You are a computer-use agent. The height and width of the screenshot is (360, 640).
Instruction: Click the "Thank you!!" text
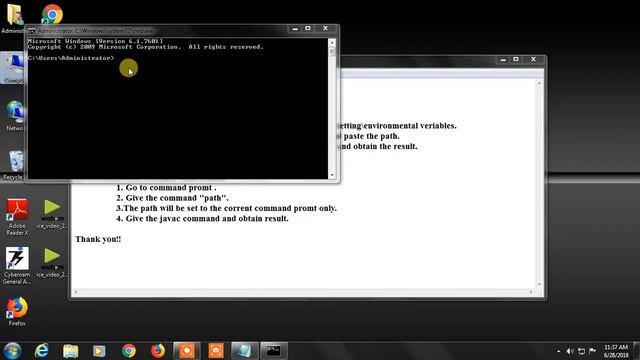98,239
